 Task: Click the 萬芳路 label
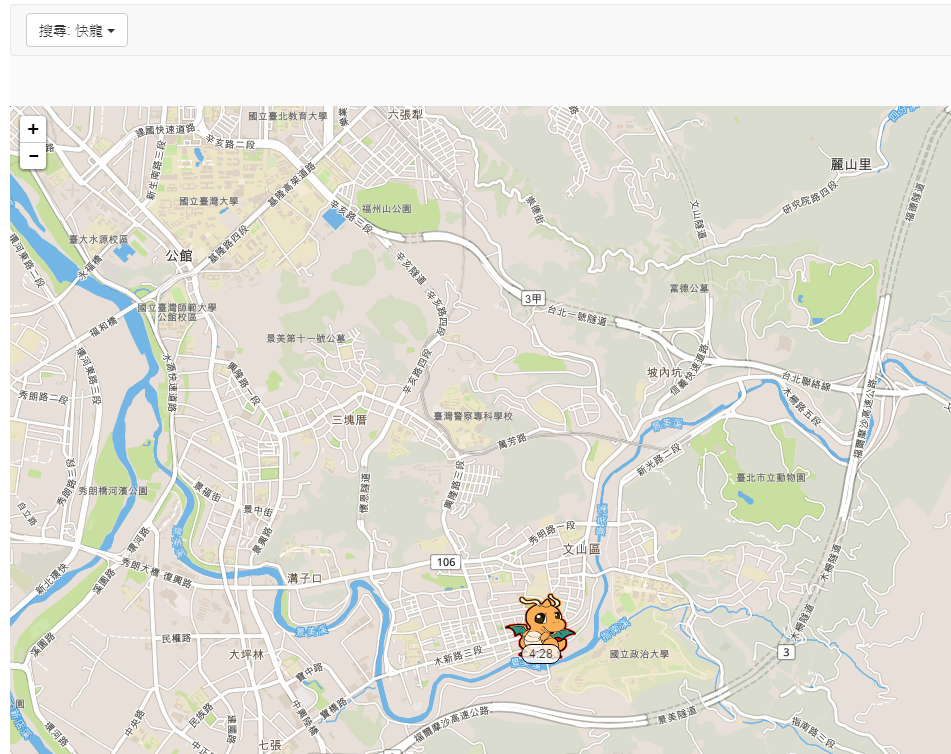[512, 441]
